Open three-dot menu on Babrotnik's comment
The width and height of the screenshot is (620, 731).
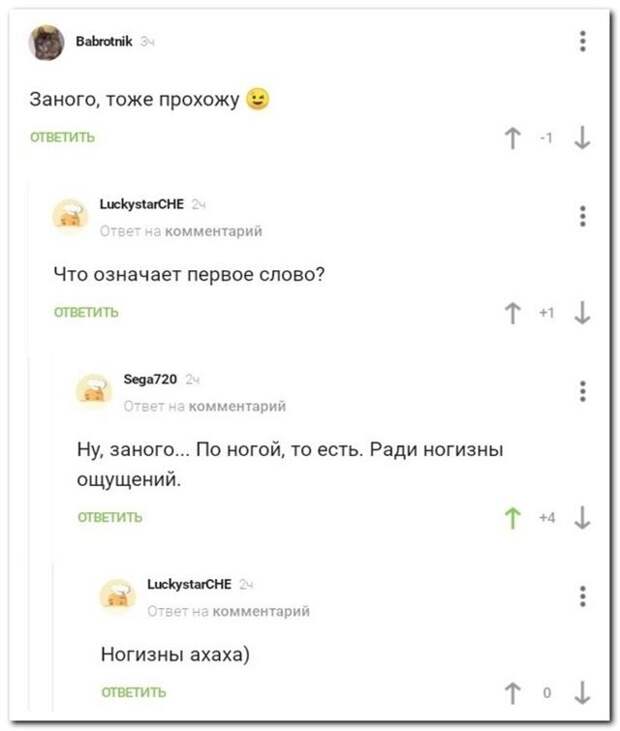(x=583, y=42)
